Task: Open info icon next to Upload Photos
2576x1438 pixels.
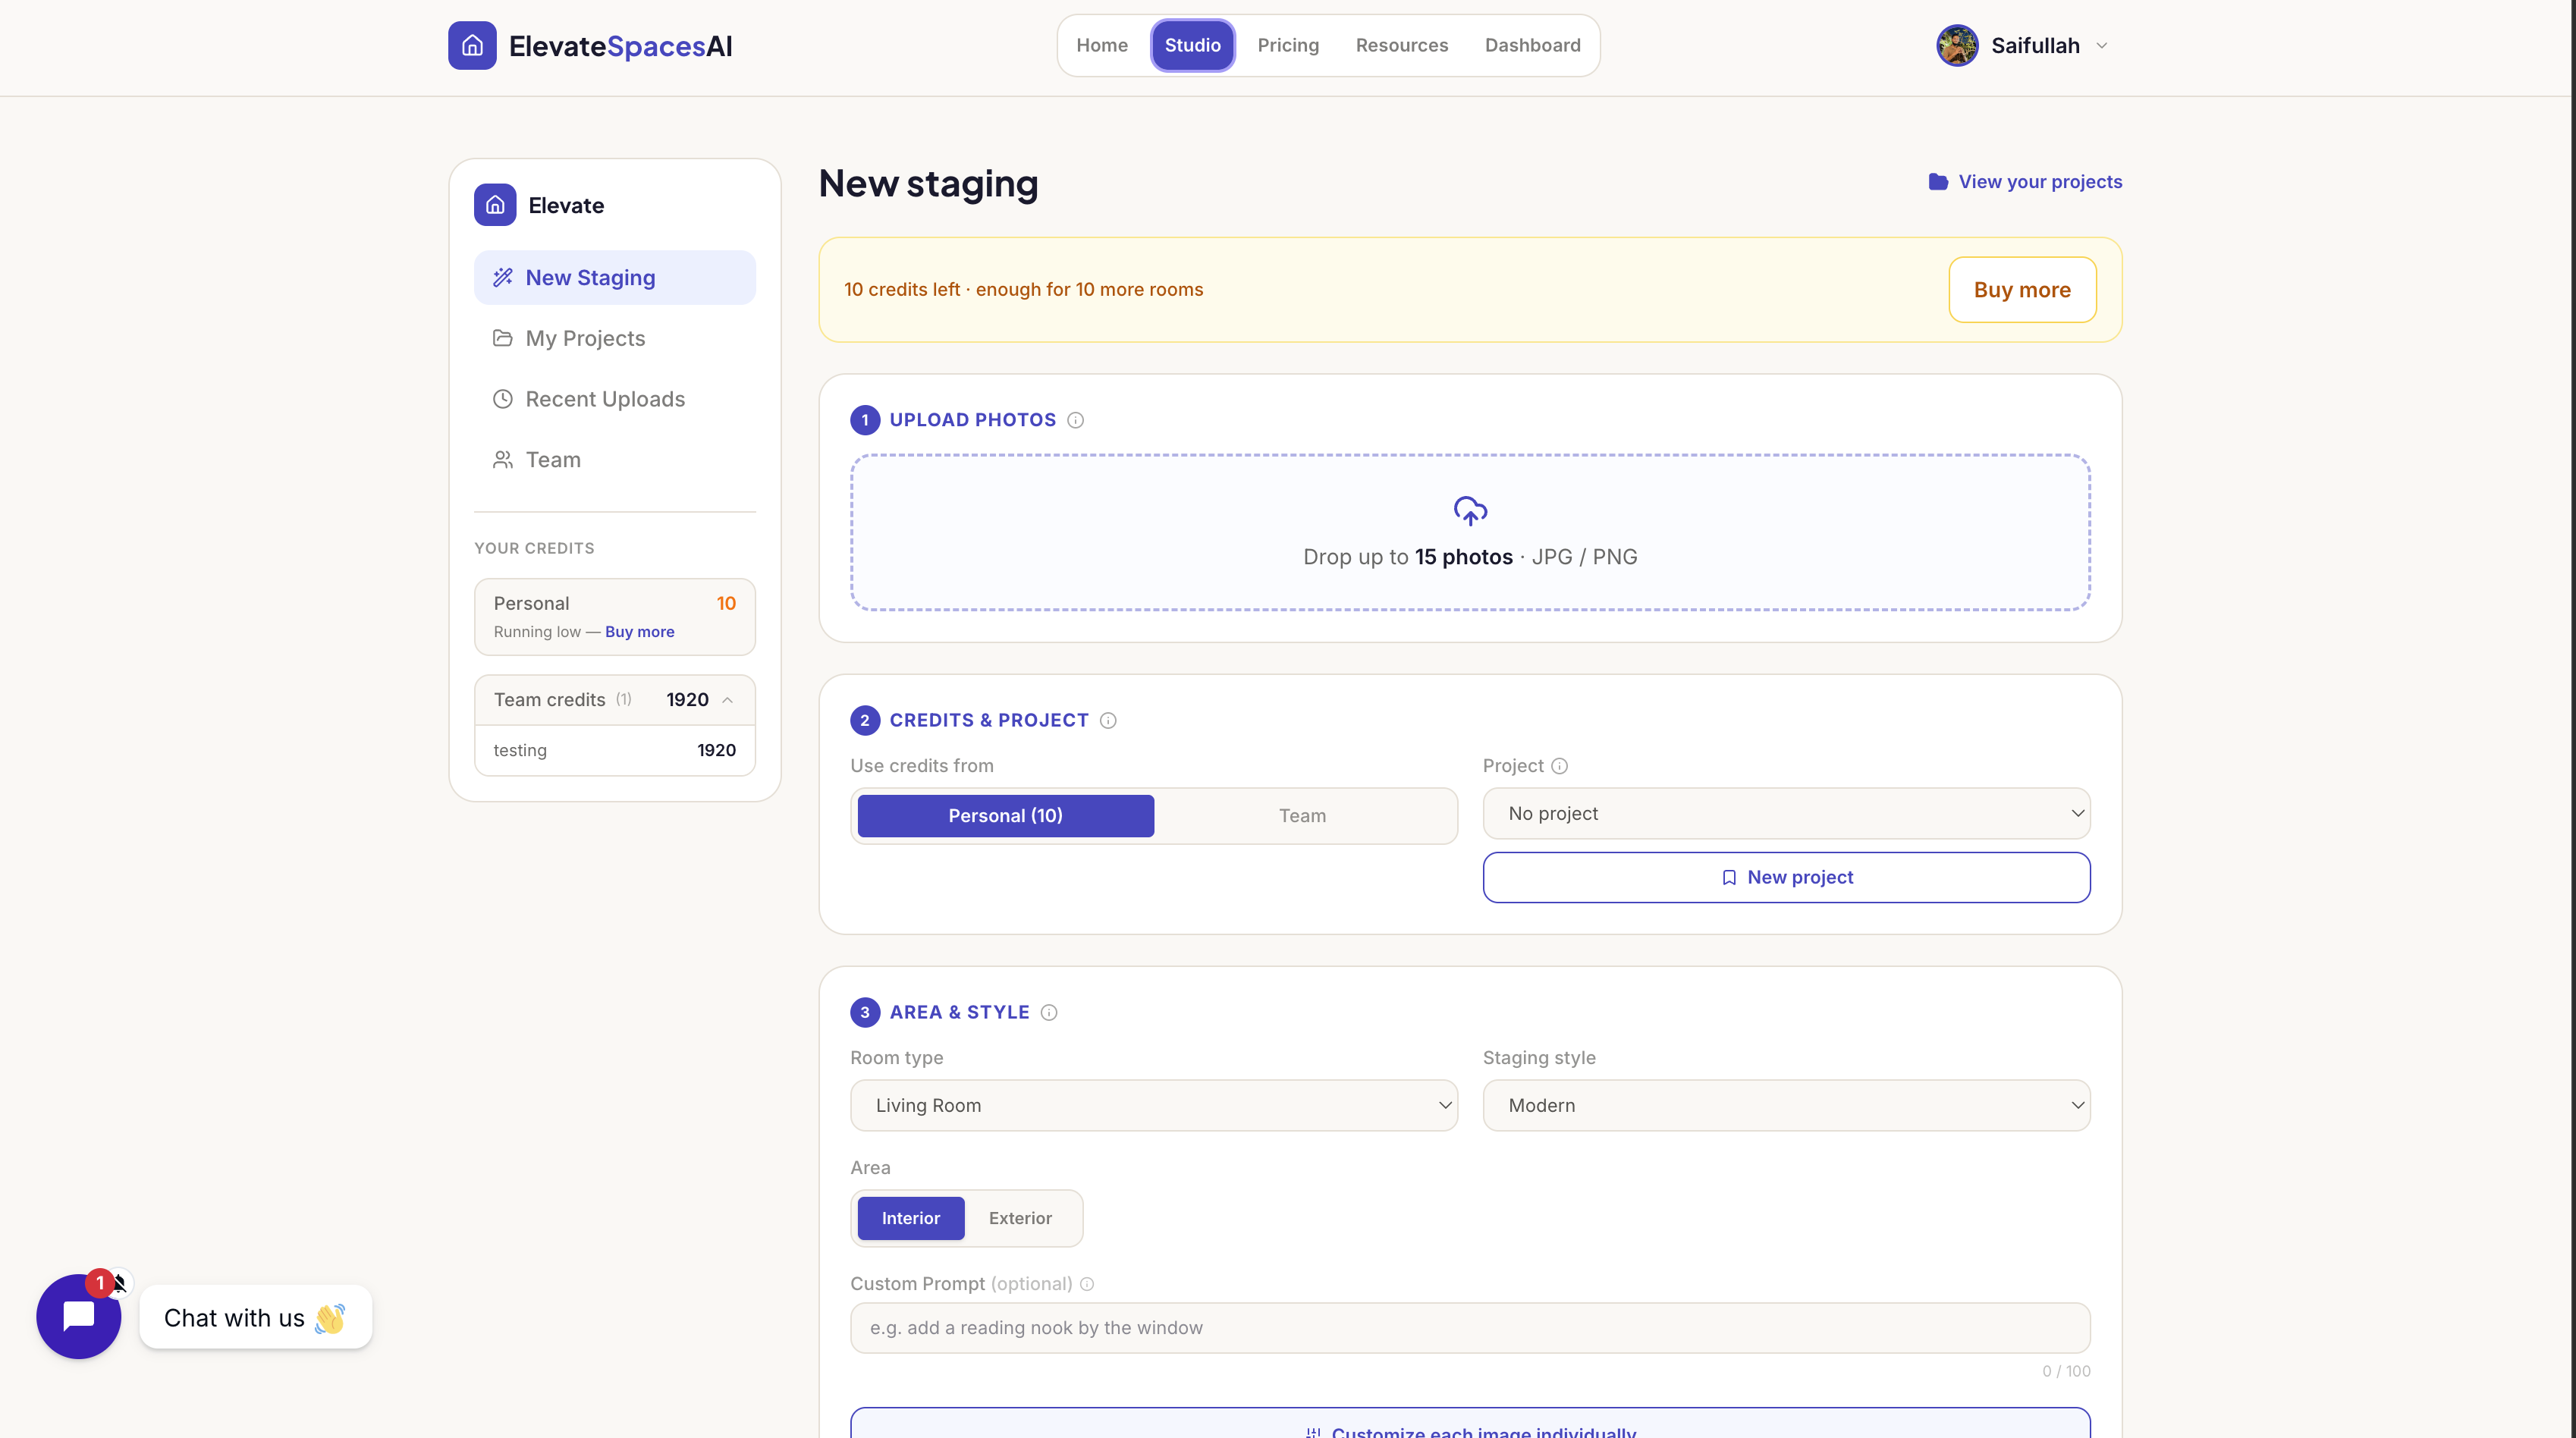Action: tap(1075, 420)
